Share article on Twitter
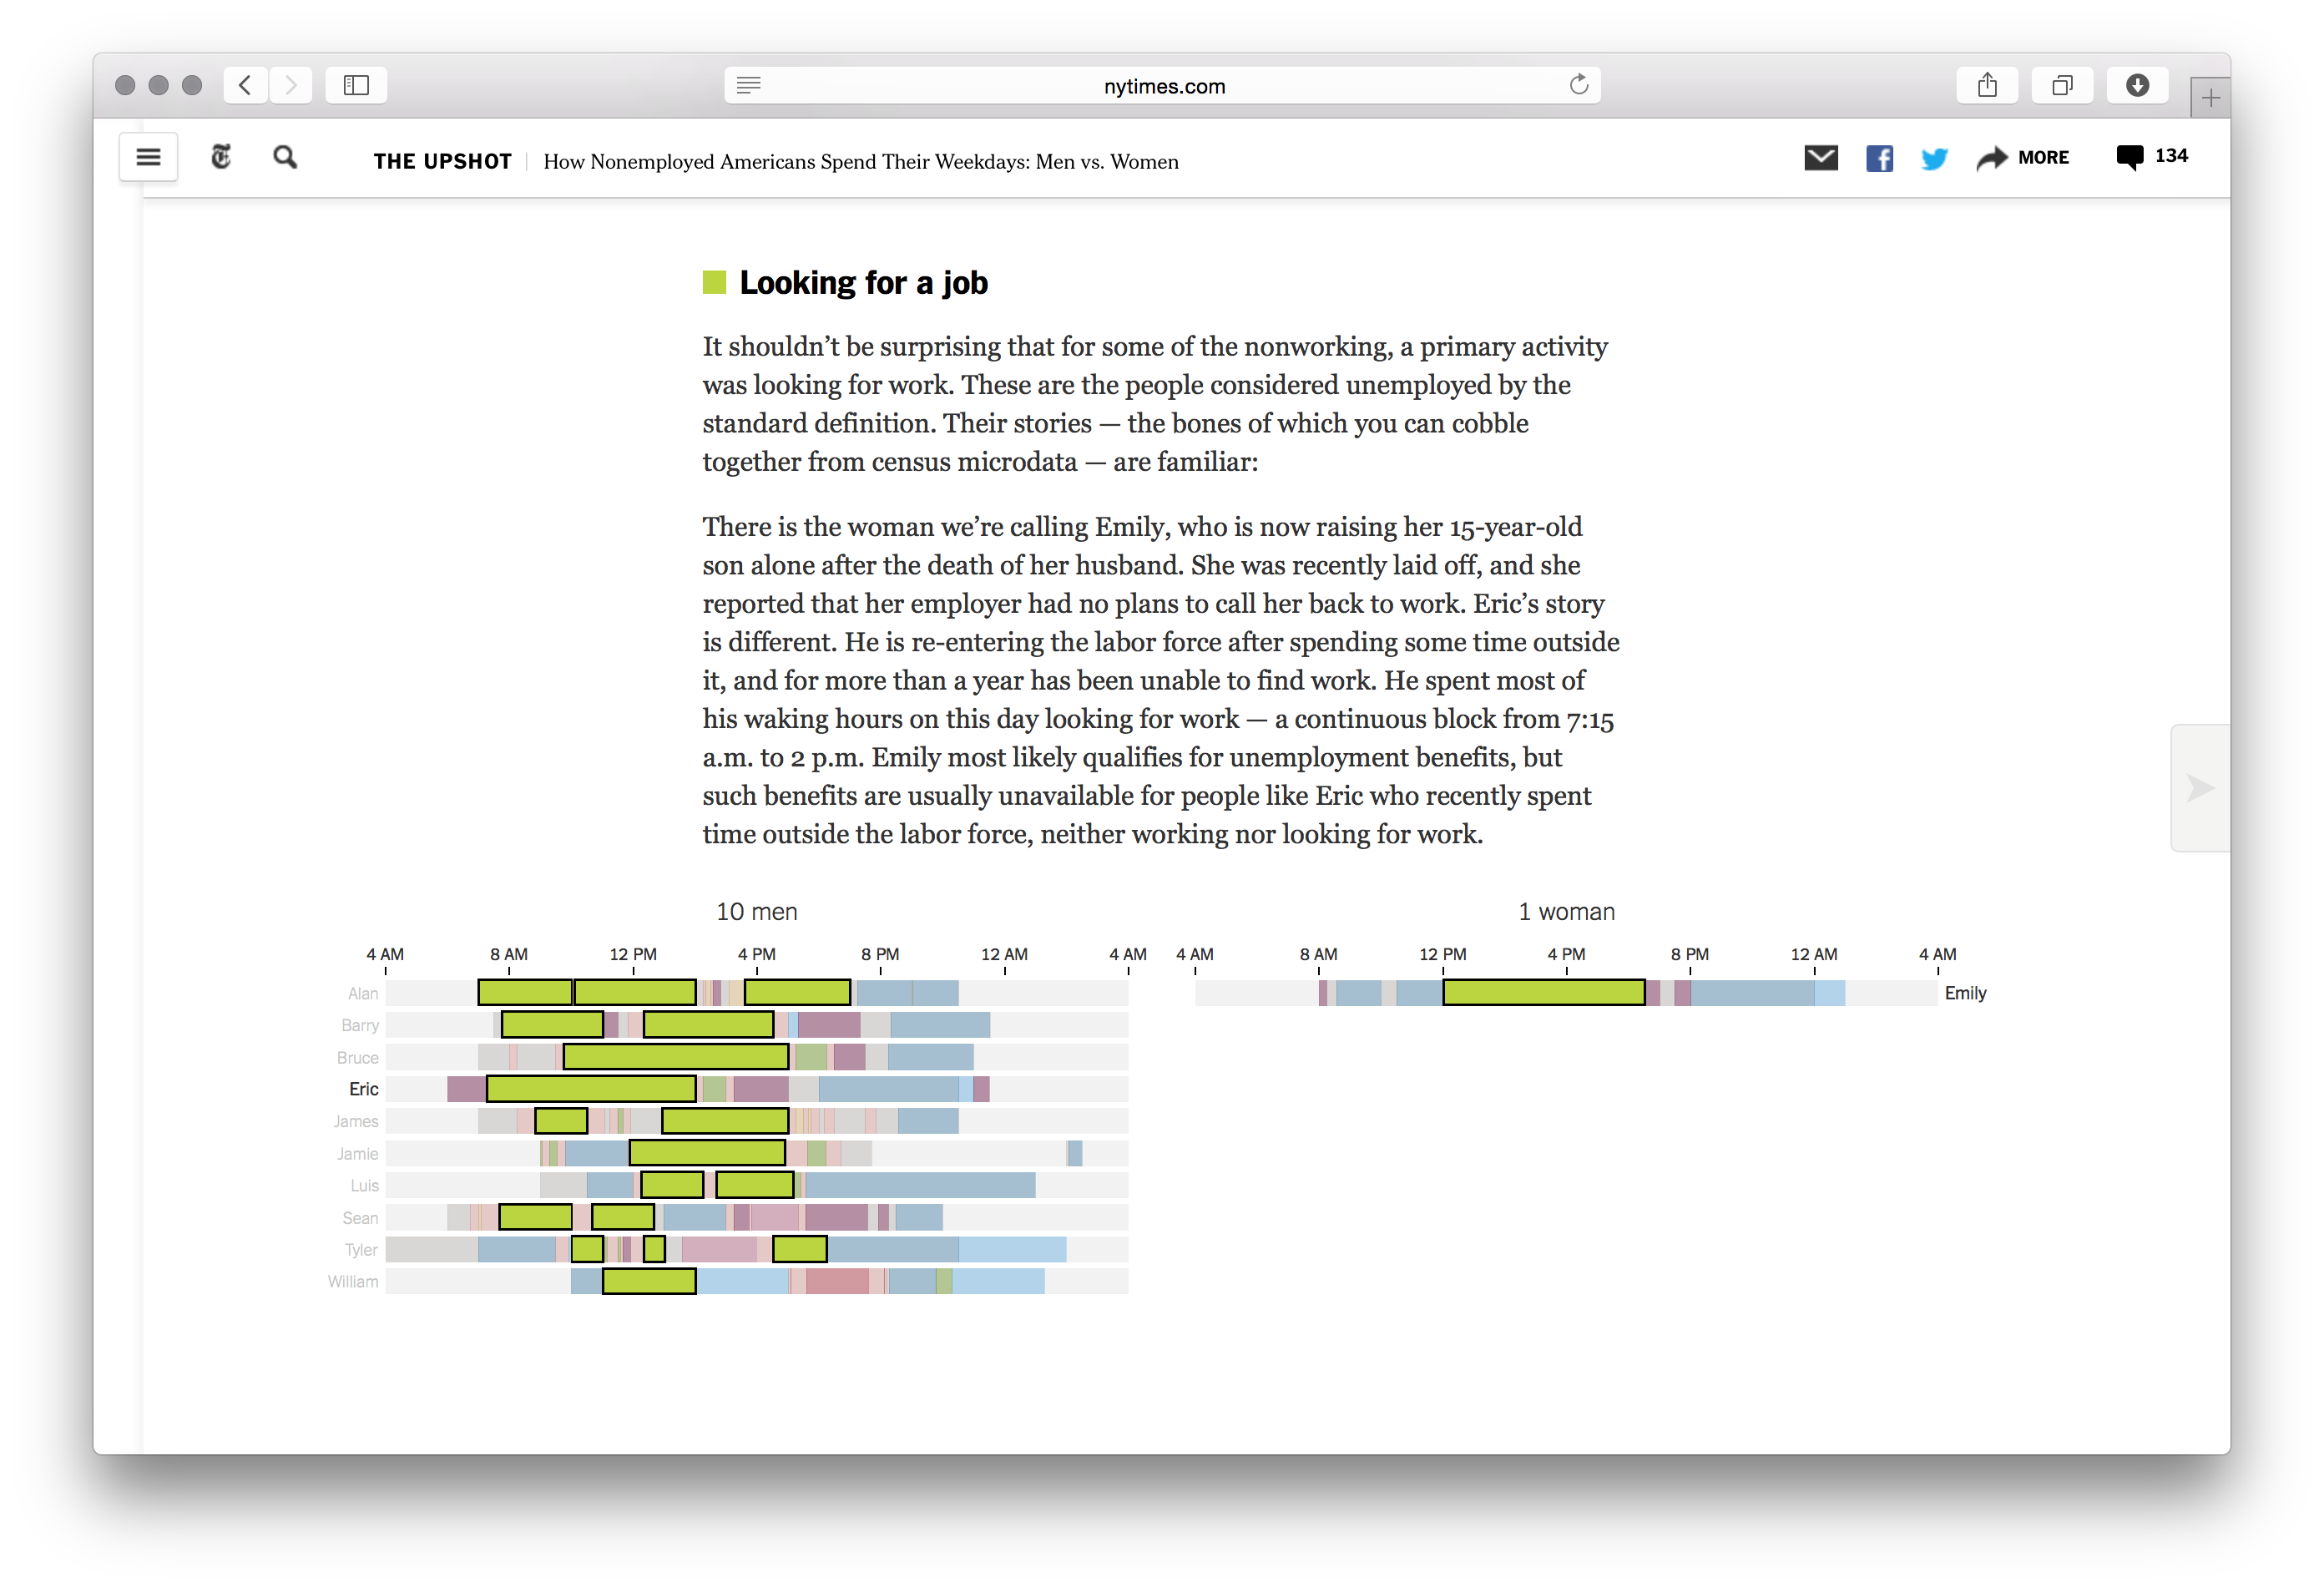The image size is (2324, 1588). [1934, 158]
